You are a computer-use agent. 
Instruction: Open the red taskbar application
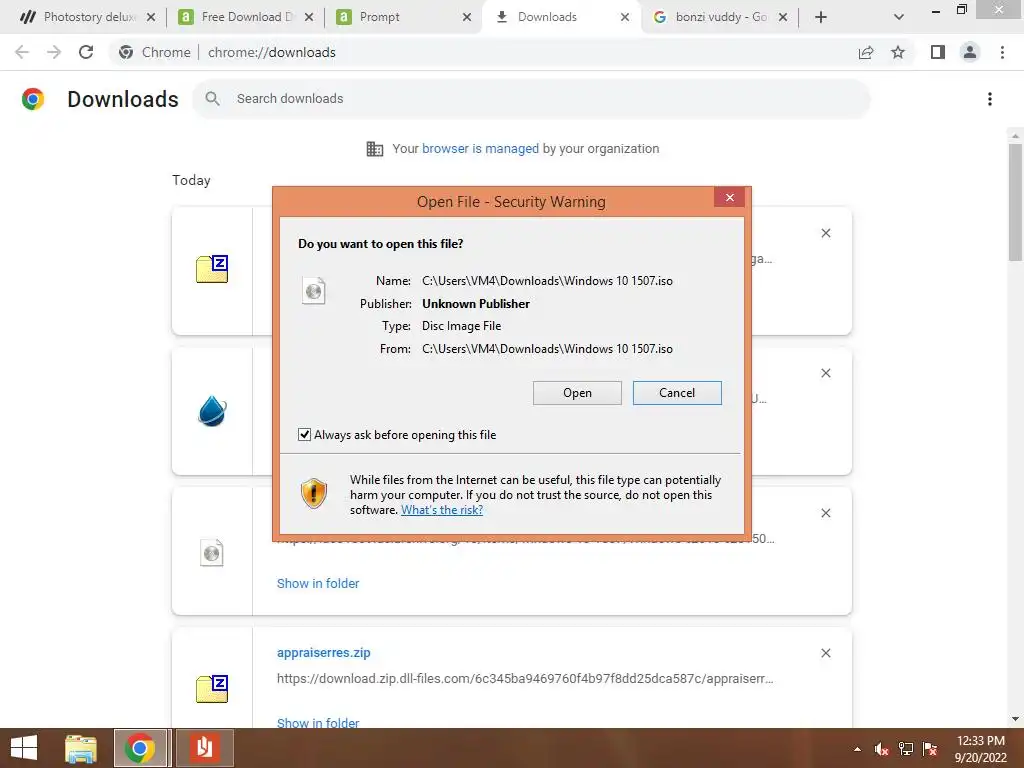tap(204, 748)
